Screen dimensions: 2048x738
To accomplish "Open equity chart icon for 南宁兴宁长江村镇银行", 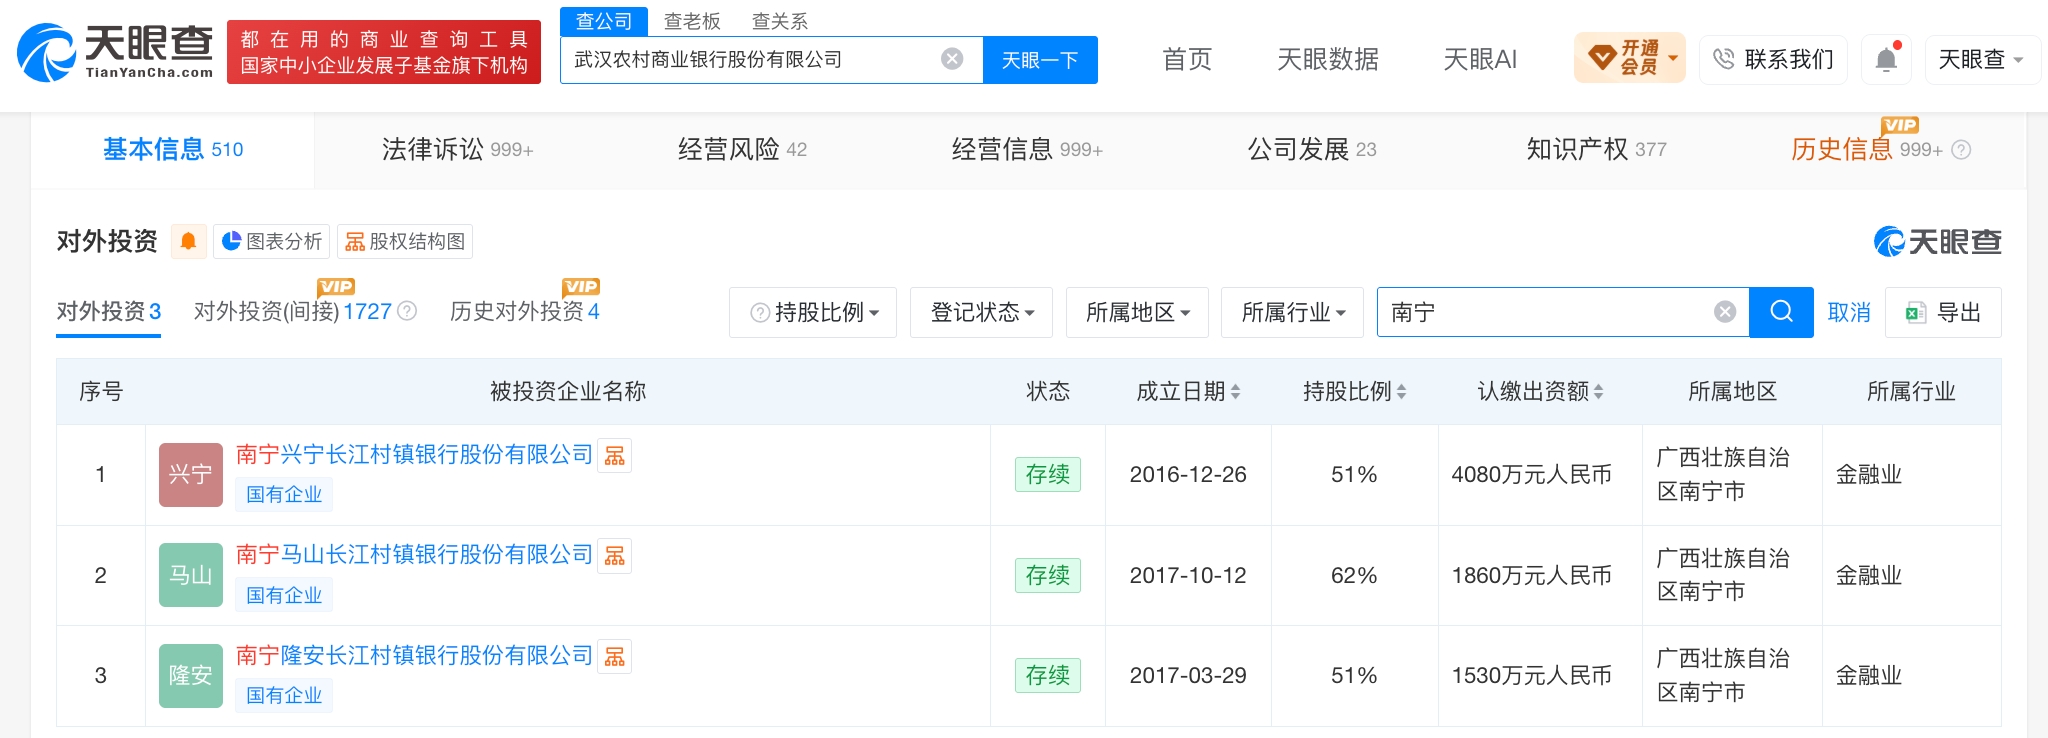I will 615,456.
